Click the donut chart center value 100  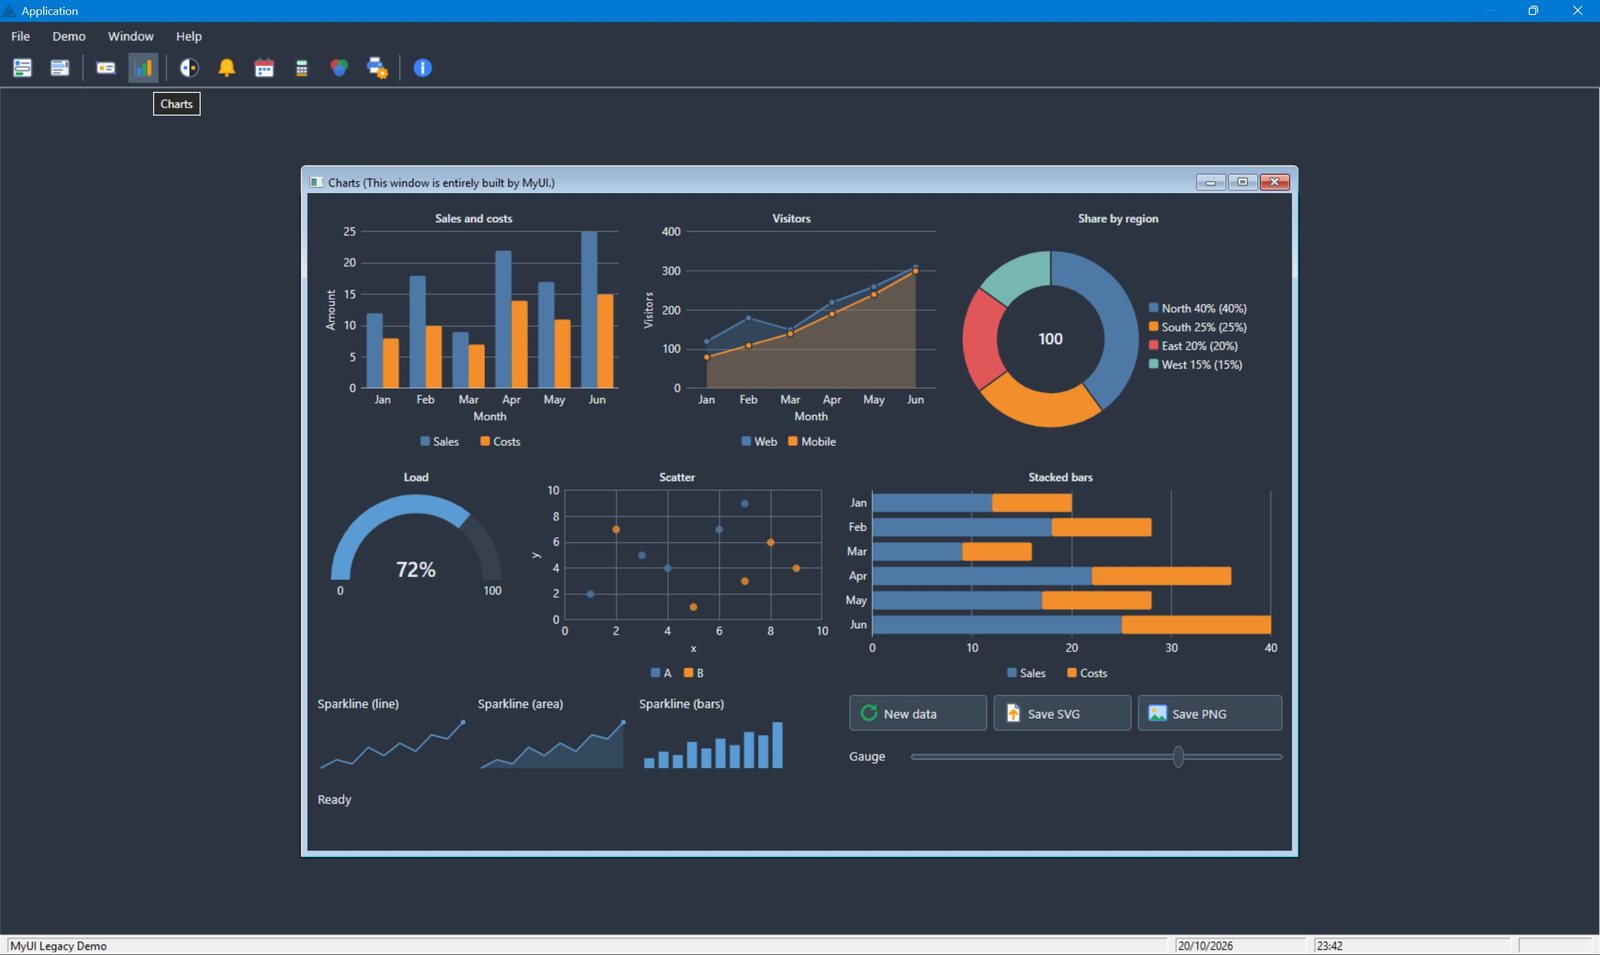[1050, 339]
